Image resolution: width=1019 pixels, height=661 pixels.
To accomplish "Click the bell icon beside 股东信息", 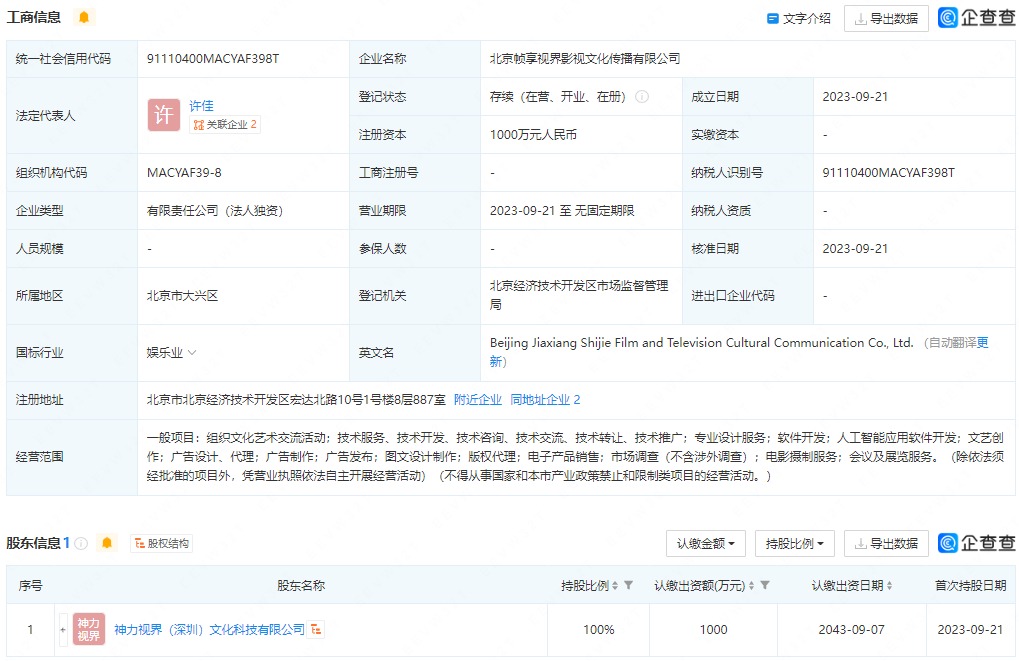I will point(107,543).
